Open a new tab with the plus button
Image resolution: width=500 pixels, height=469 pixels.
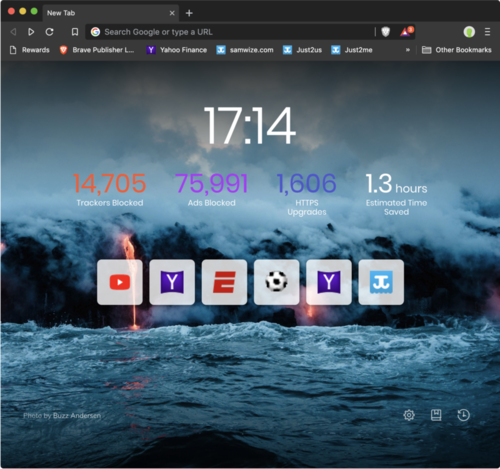pyautogui.click(x=189, y=13)
